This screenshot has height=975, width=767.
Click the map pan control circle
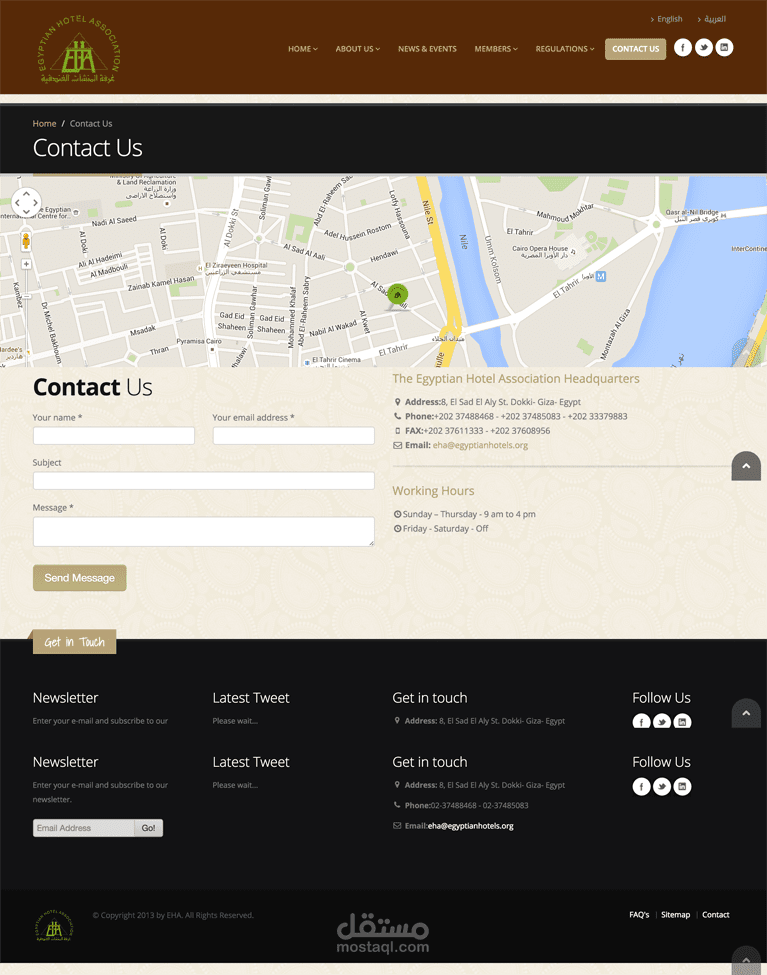pyautogui.click(x=26, y=203)
